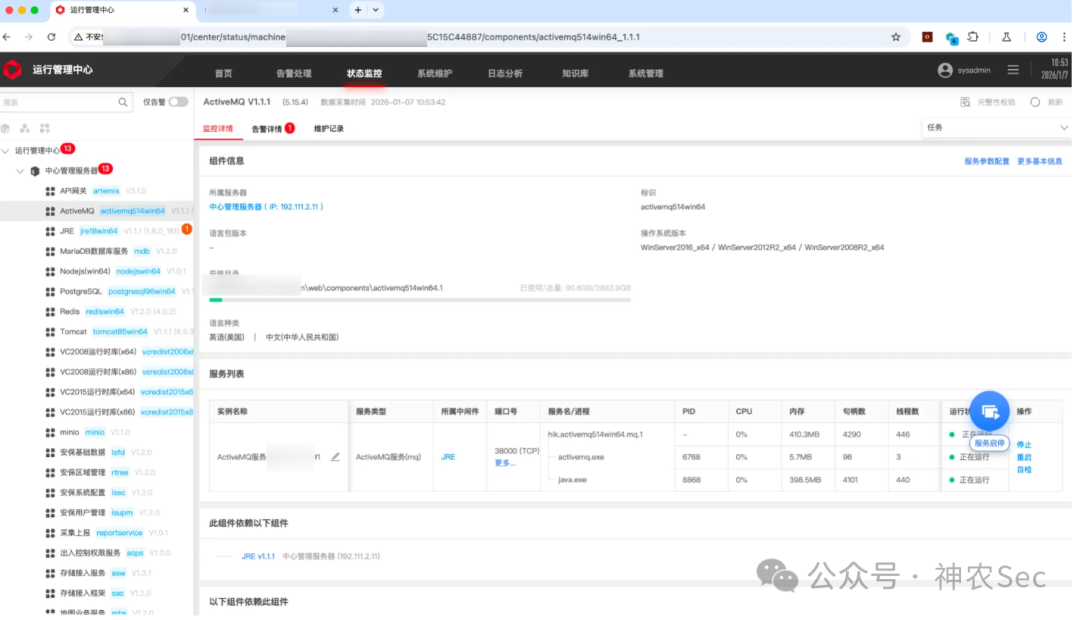Click the edit pencil icon for ActiveMQ服务 instance
Image resolution: width=1080 pixels, height=620 pixels.
click(335, 457)
